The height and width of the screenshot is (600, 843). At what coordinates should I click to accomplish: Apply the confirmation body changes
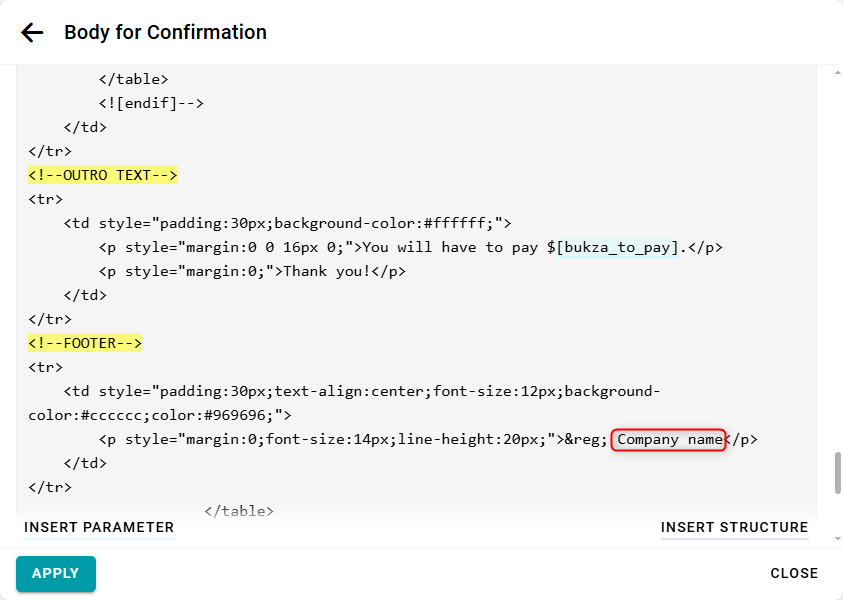pos(56,574)
